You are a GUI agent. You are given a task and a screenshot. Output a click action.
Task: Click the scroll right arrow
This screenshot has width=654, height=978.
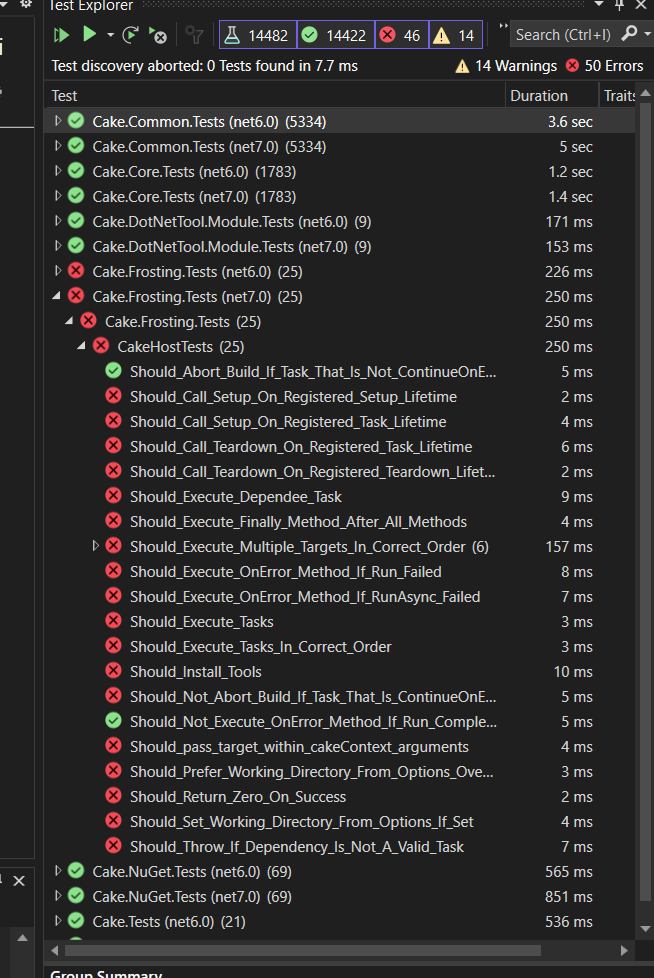tap(624, 950)
